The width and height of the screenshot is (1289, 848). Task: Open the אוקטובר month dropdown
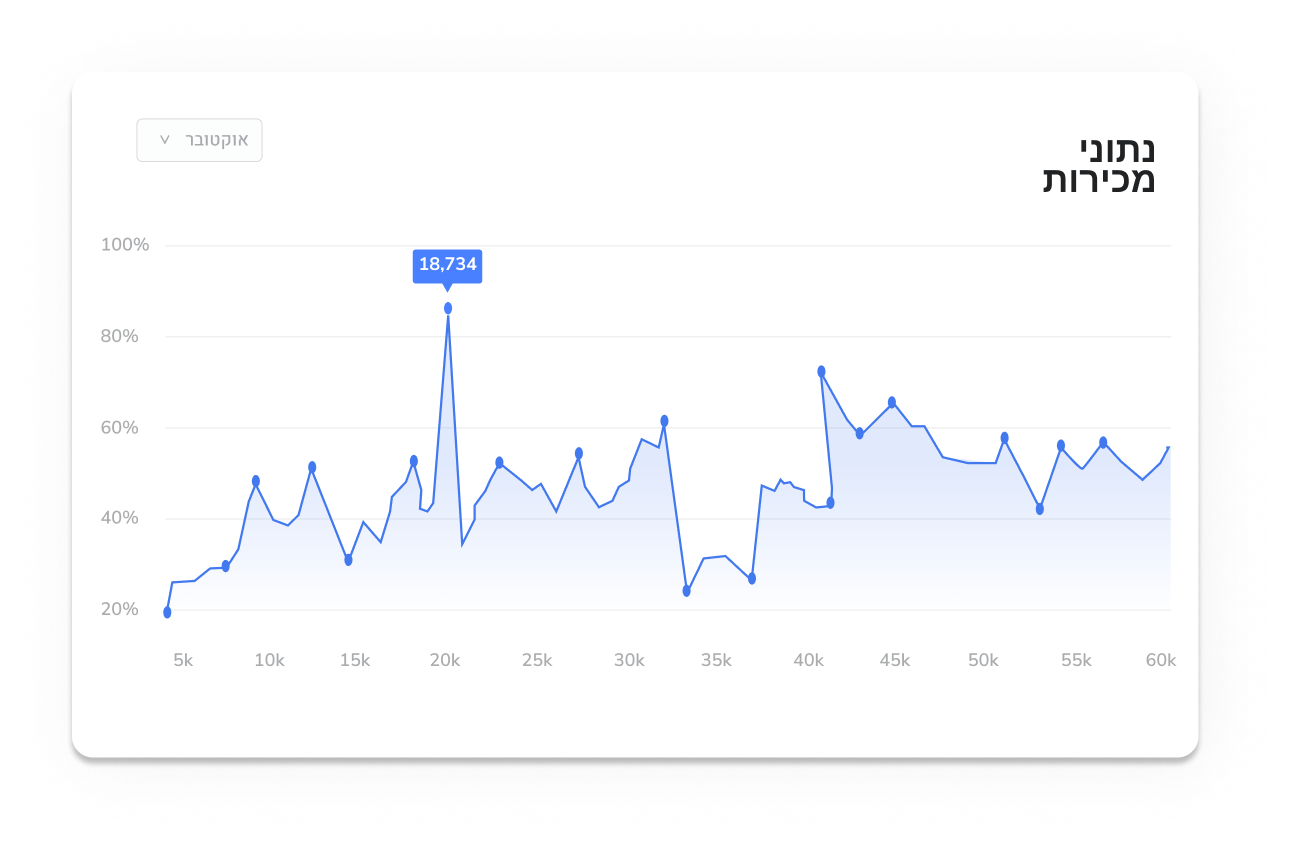tap(199, 140)
